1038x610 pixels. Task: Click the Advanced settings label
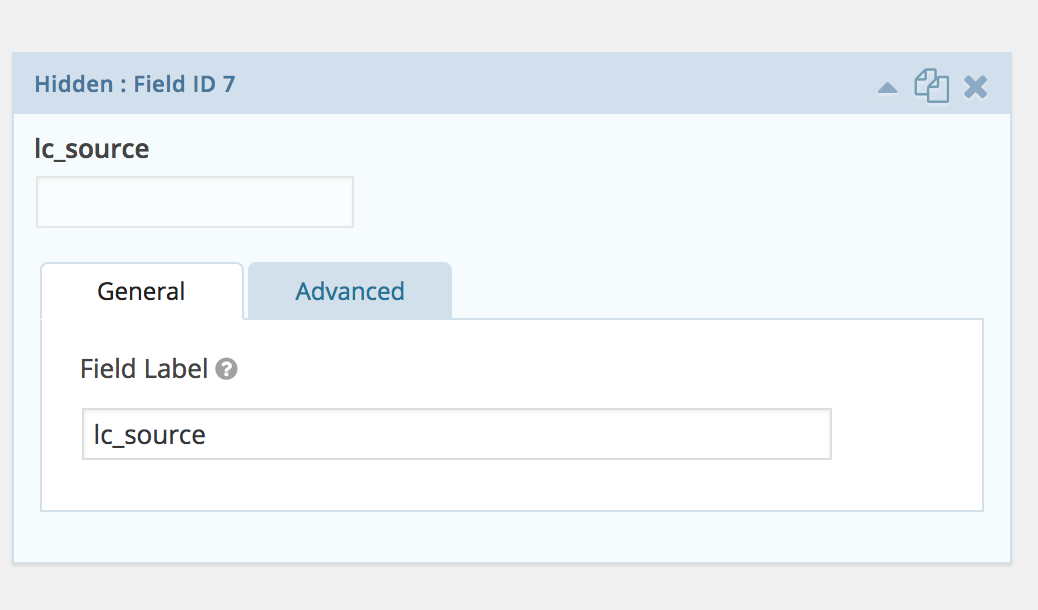click(x=349, y=291)
